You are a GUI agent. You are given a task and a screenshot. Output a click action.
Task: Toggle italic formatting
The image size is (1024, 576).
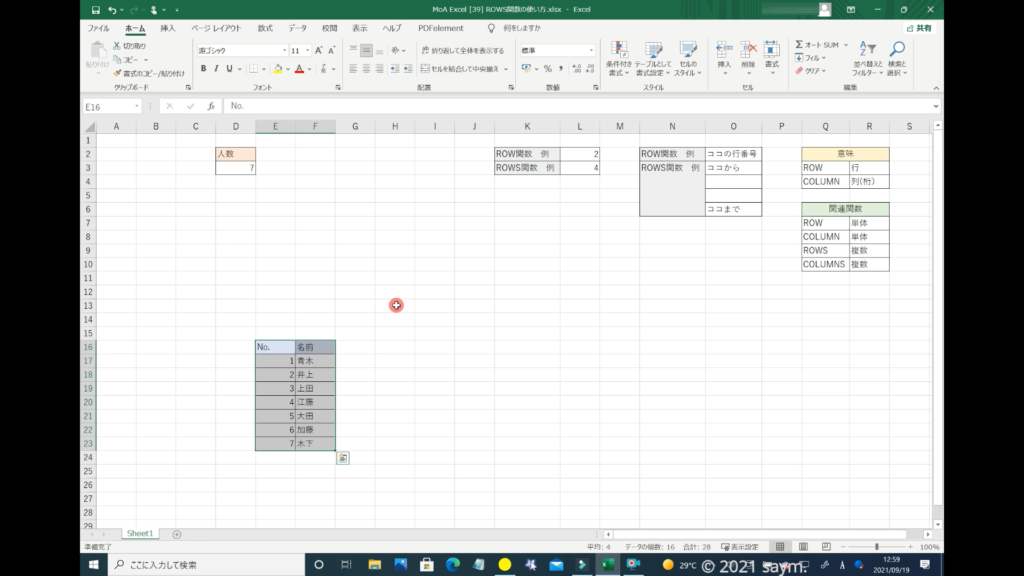pyautogui.click(x=216, y=69)
